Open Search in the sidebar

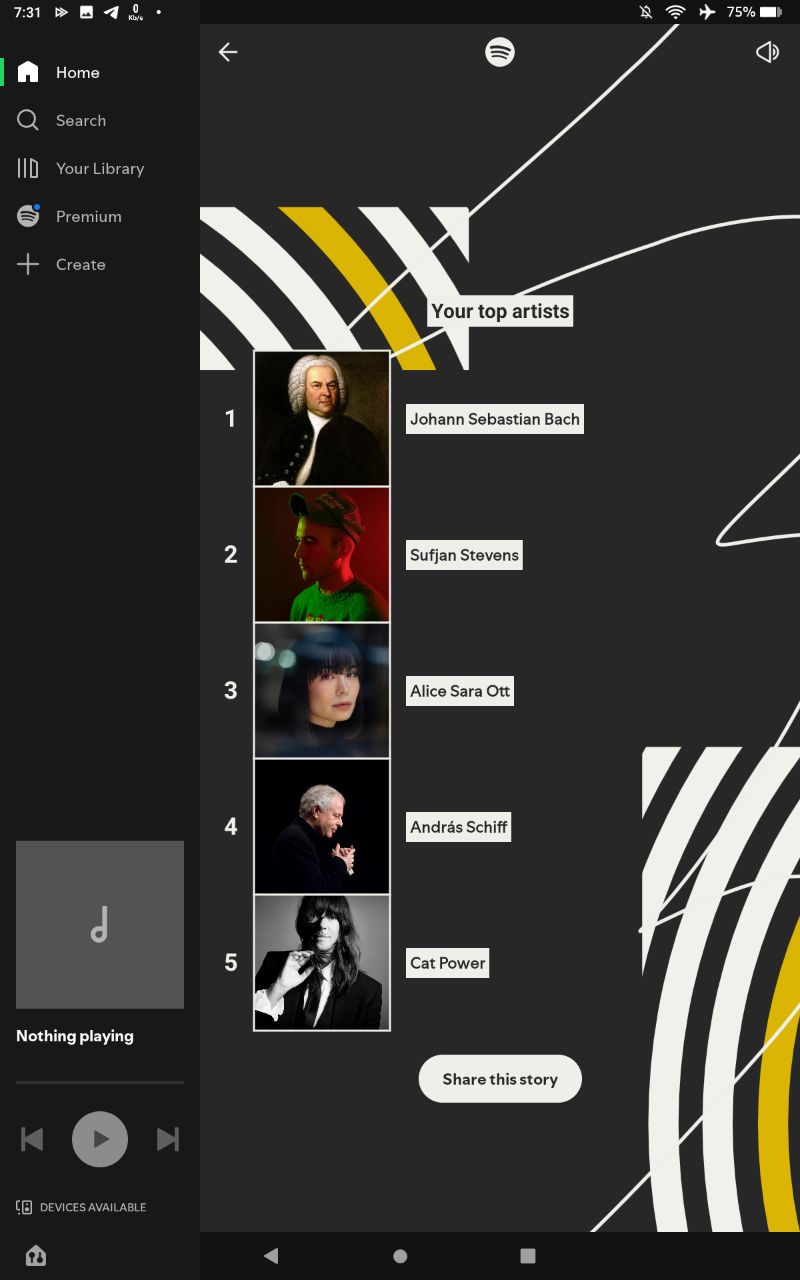click(x=100, y=120)
